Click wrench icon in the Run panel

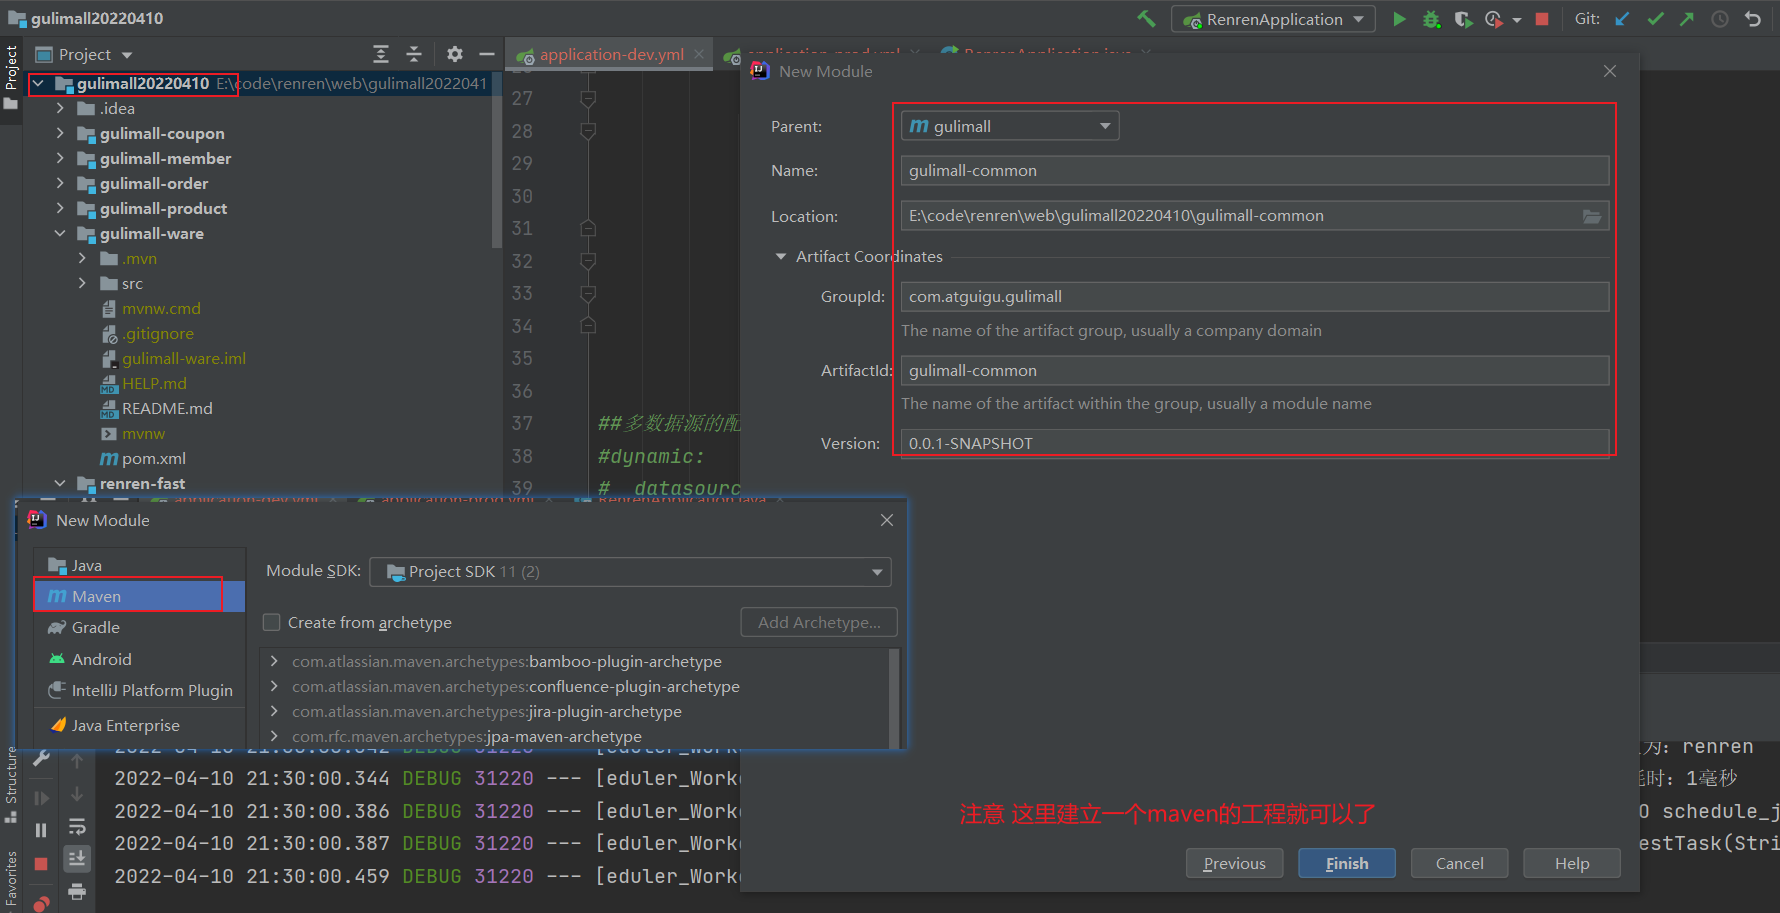[x=41, y=759]
